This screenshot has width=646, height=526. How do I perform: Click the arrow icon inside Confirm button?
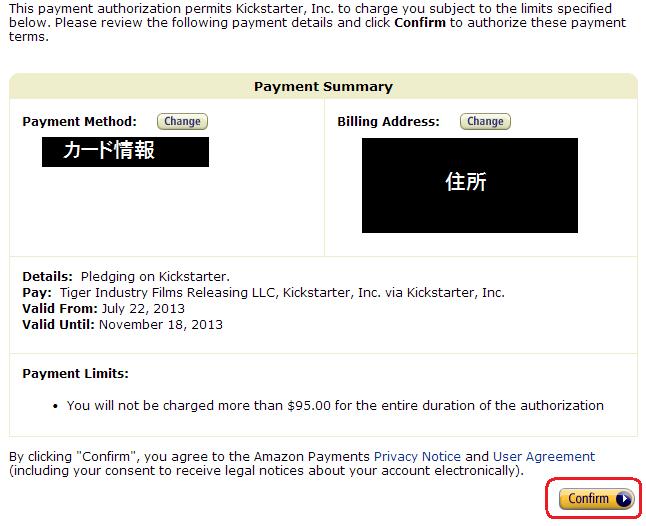624,499
